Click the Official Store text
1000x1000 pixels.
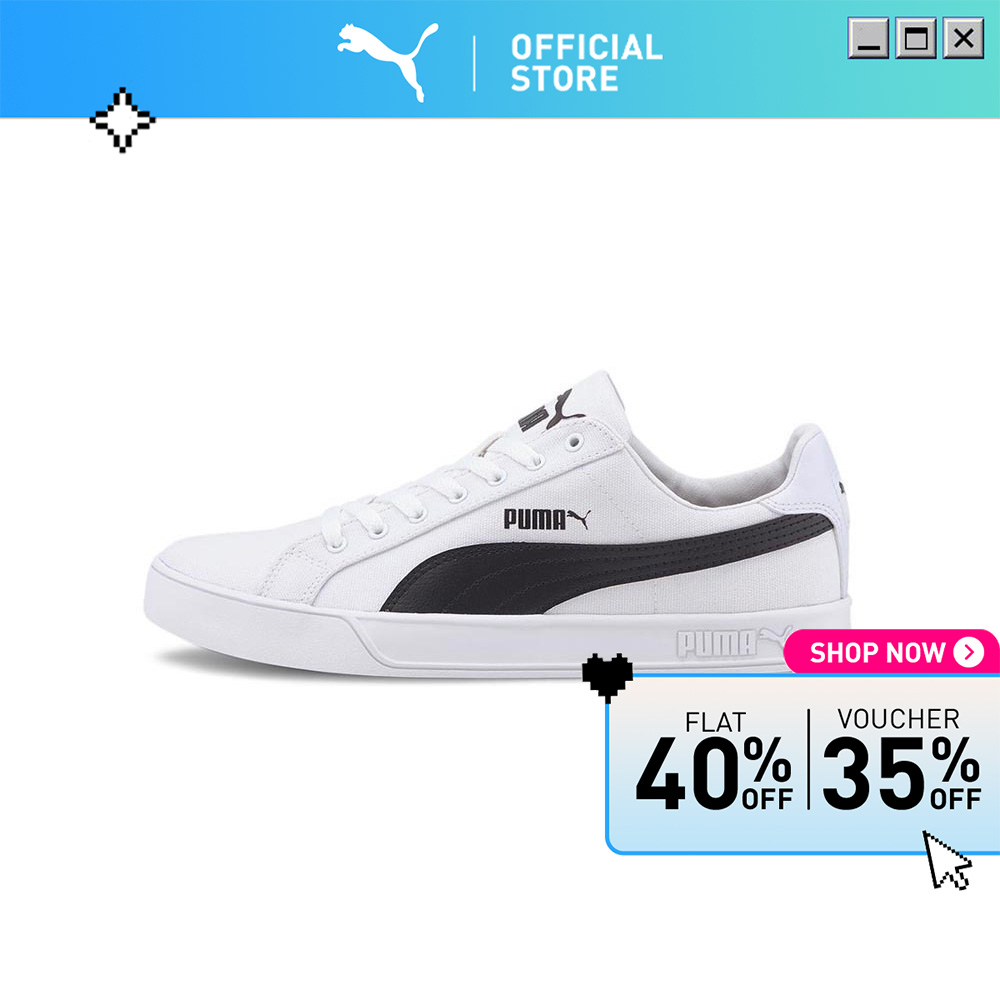pos(586,63)
